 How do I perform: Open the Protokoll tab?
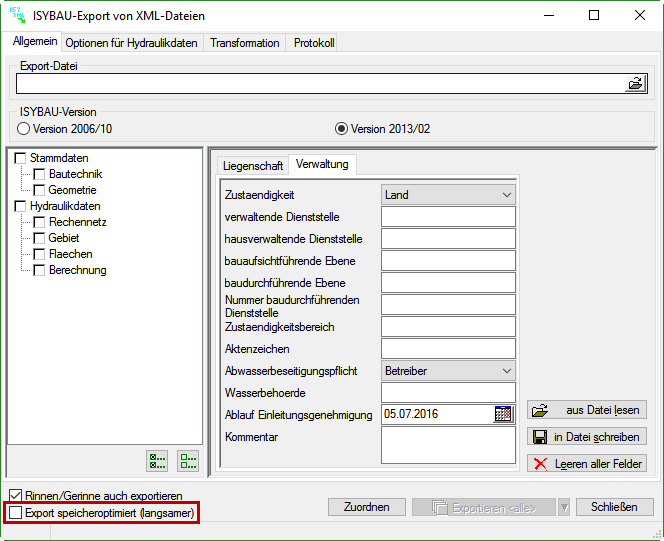click(314, 43)
